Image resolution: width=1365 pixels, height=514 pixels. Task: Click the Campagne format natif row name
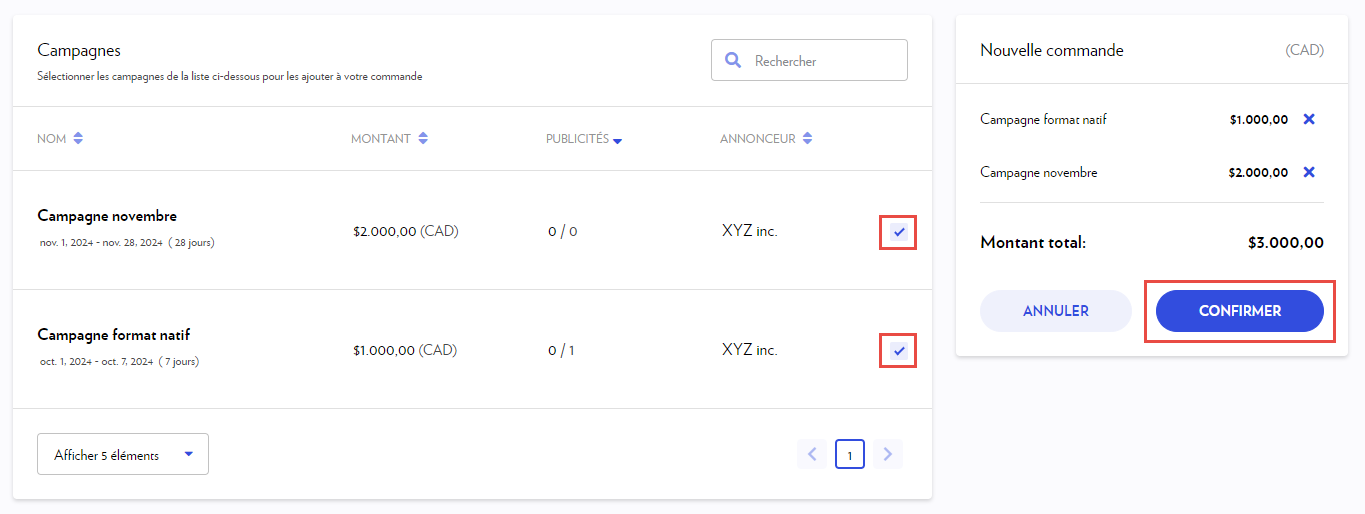[113, 335]
